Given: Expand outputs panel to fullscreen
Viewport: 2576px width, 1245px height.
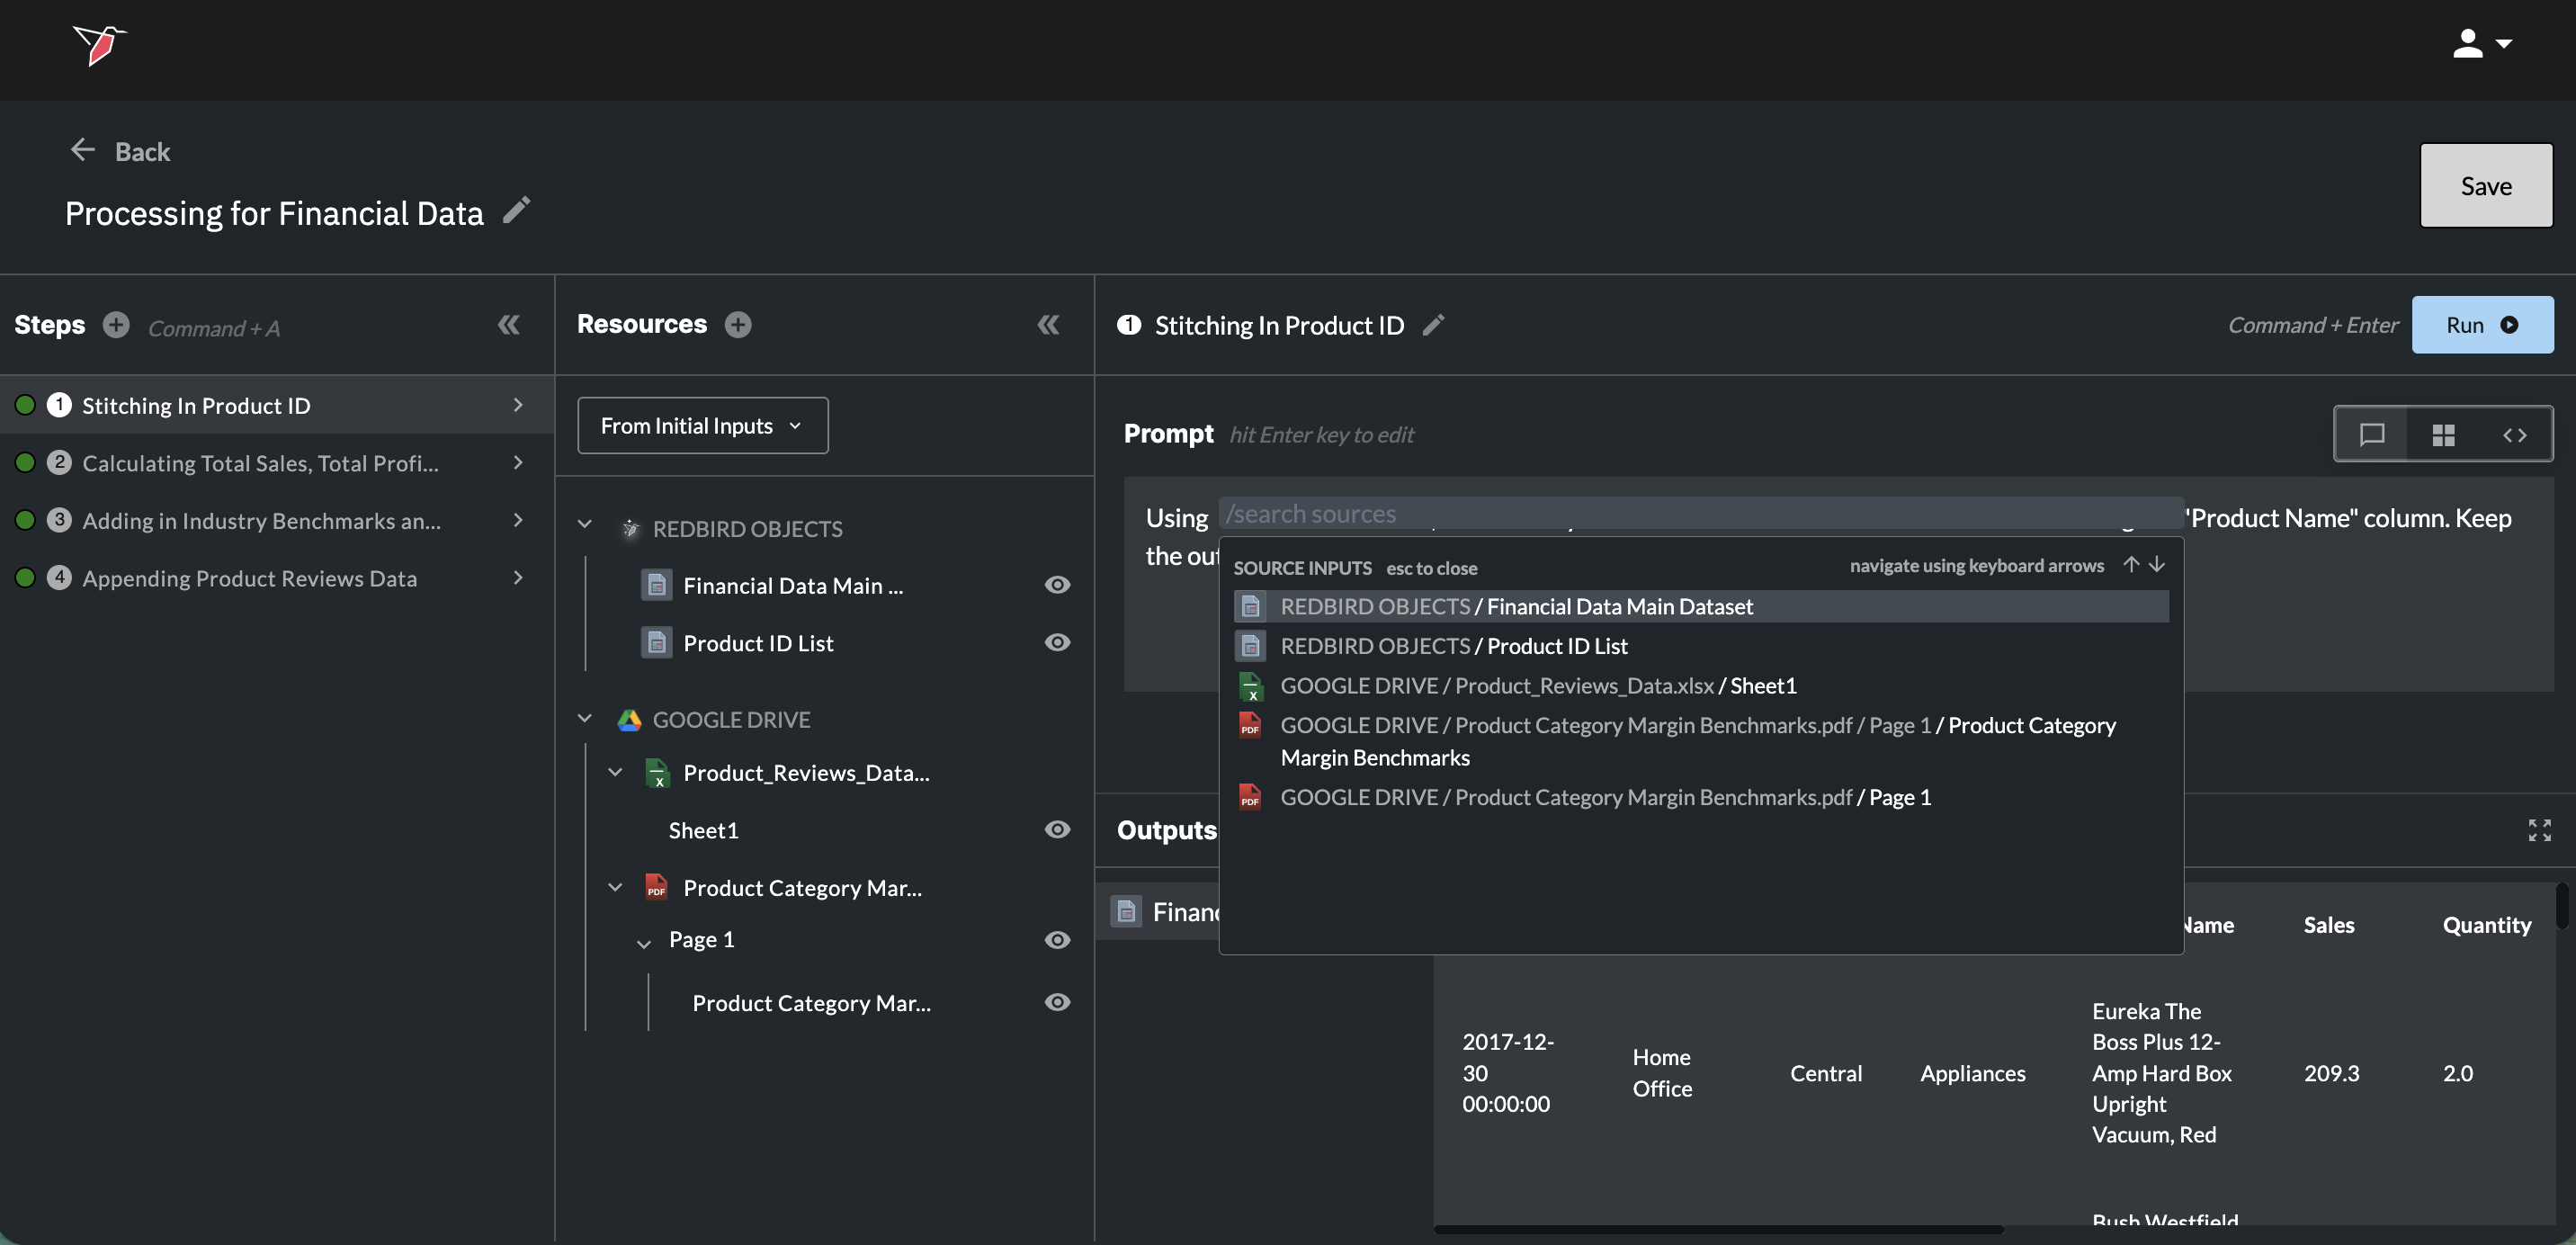Looking at the screenshot, I should coord(2539,830).
